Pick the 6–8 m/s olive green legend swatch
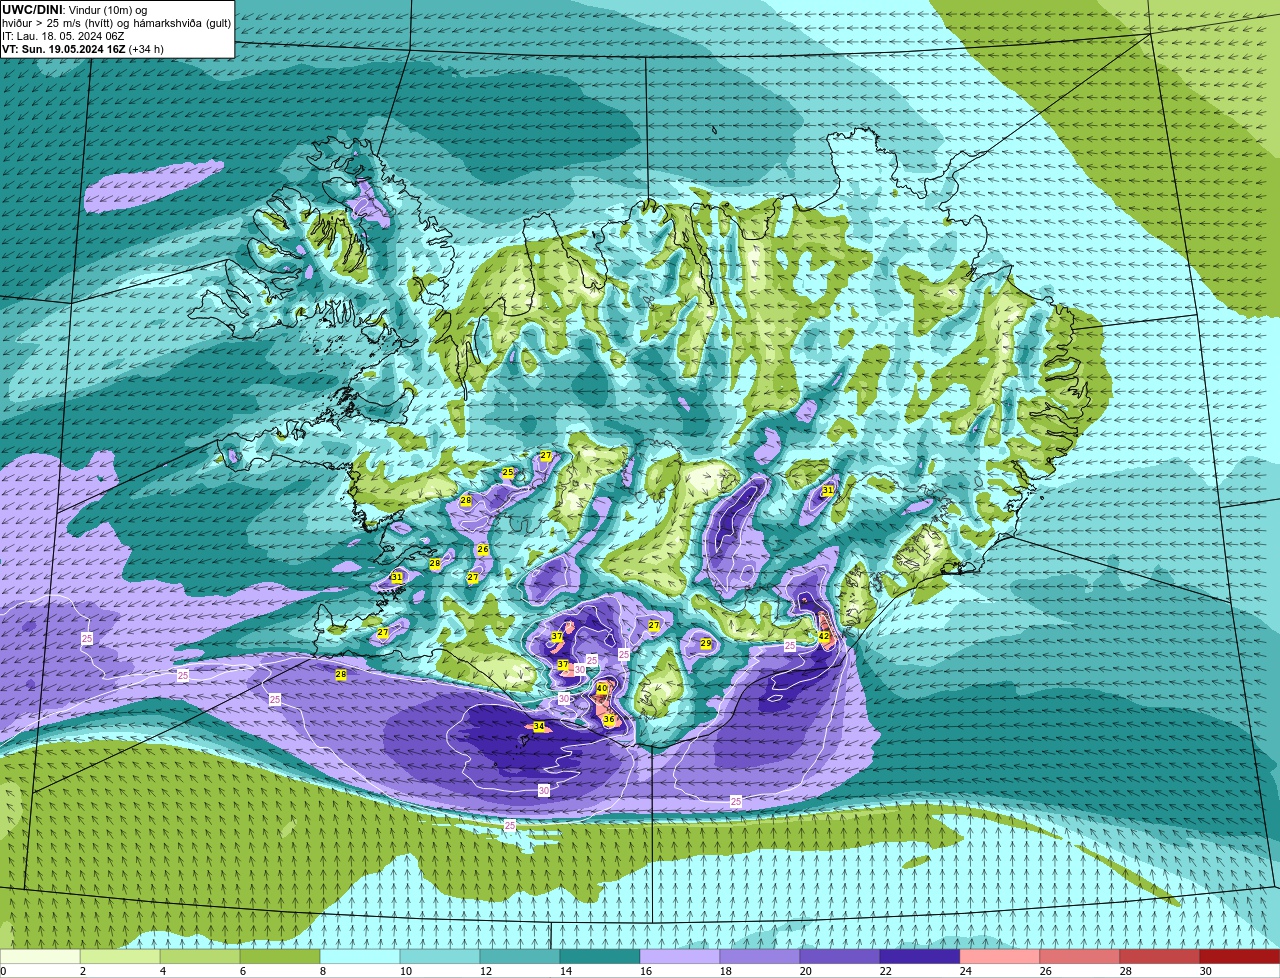The width and height of the screenshot is (1280, 978). tap(280, 956)
